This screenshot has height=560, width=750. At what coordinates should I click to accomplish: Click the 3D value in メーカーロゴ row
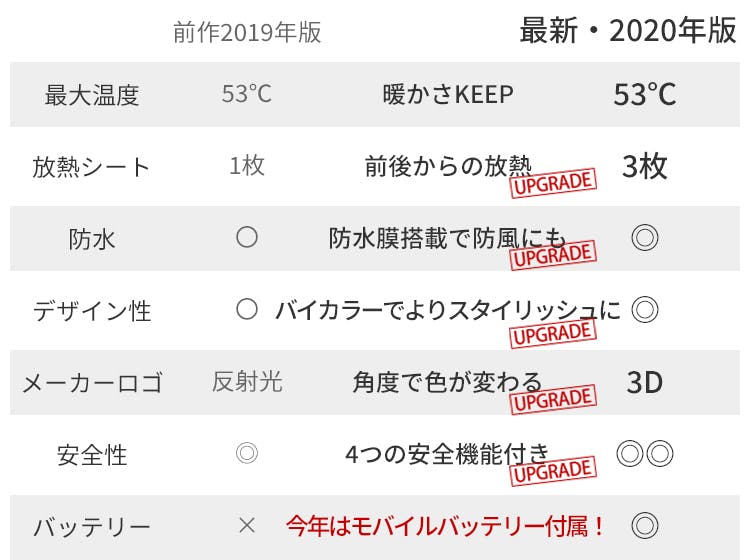[x=645, y=382]
